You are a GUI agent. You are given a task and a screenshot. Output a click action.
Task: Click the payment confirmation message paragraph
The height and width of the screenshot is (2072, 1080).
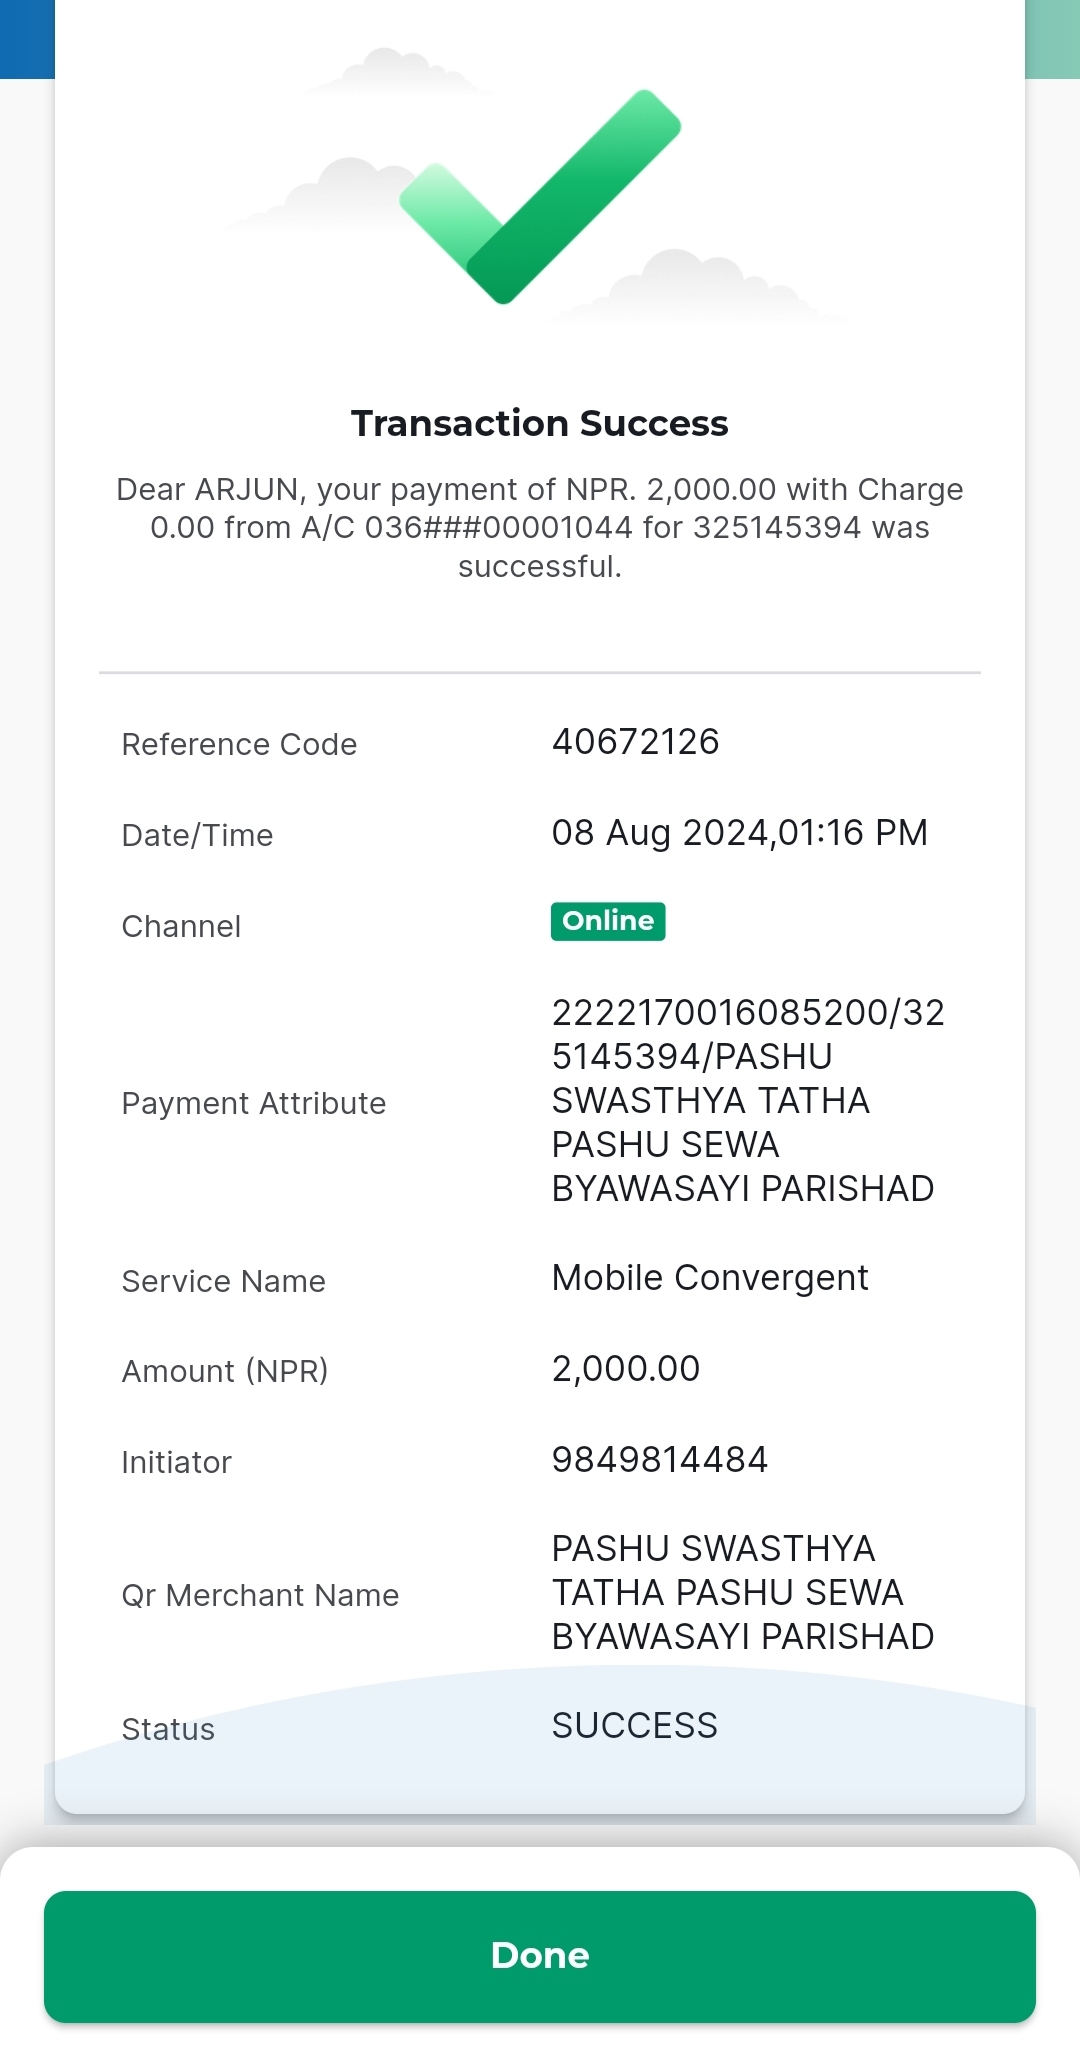(540, 528)
